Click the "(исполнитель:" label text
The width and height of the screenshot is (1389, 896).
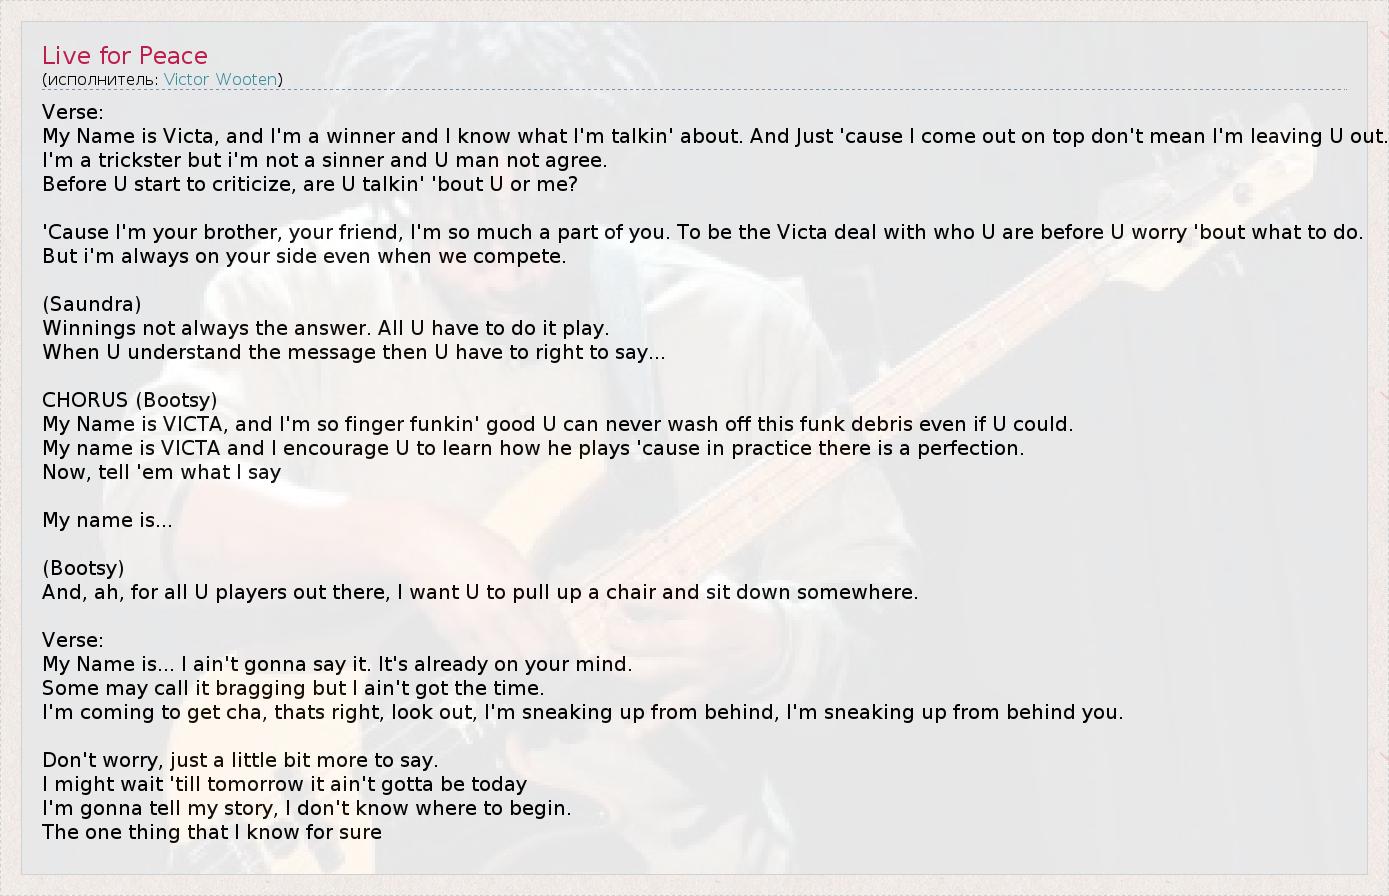click(100, 79)
